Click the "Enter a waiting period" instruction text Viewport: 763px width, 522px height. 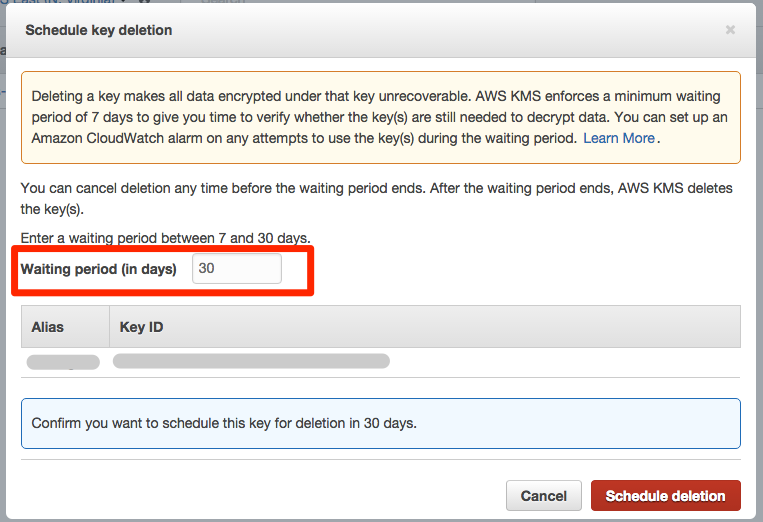(165, 237)
